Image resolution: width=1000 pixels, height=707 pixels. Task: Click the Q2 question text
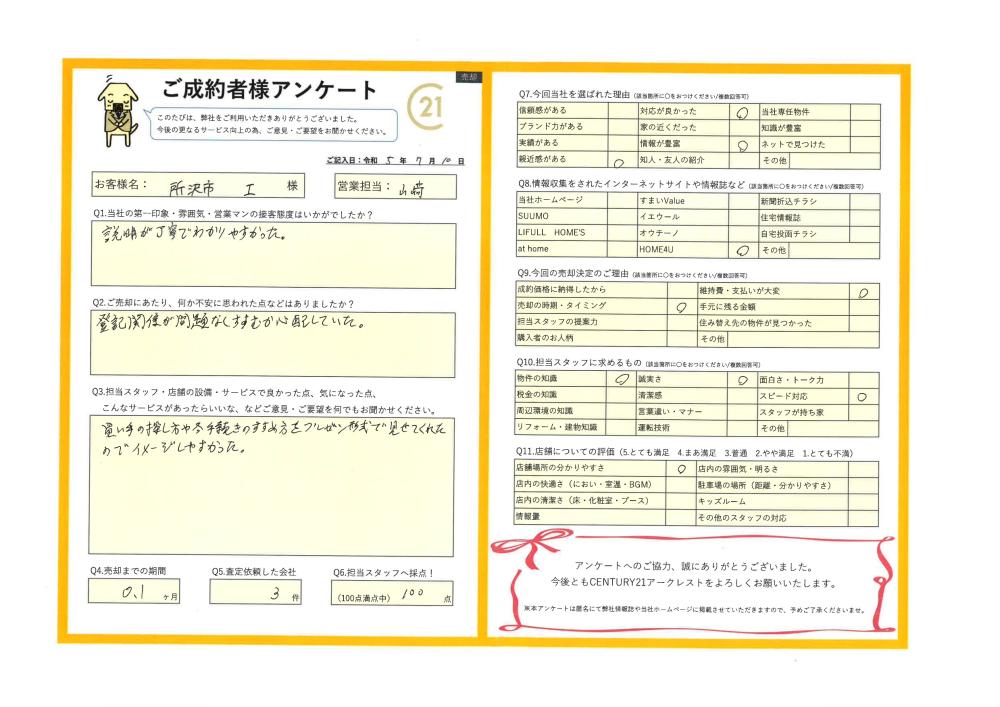click(223, 304)
